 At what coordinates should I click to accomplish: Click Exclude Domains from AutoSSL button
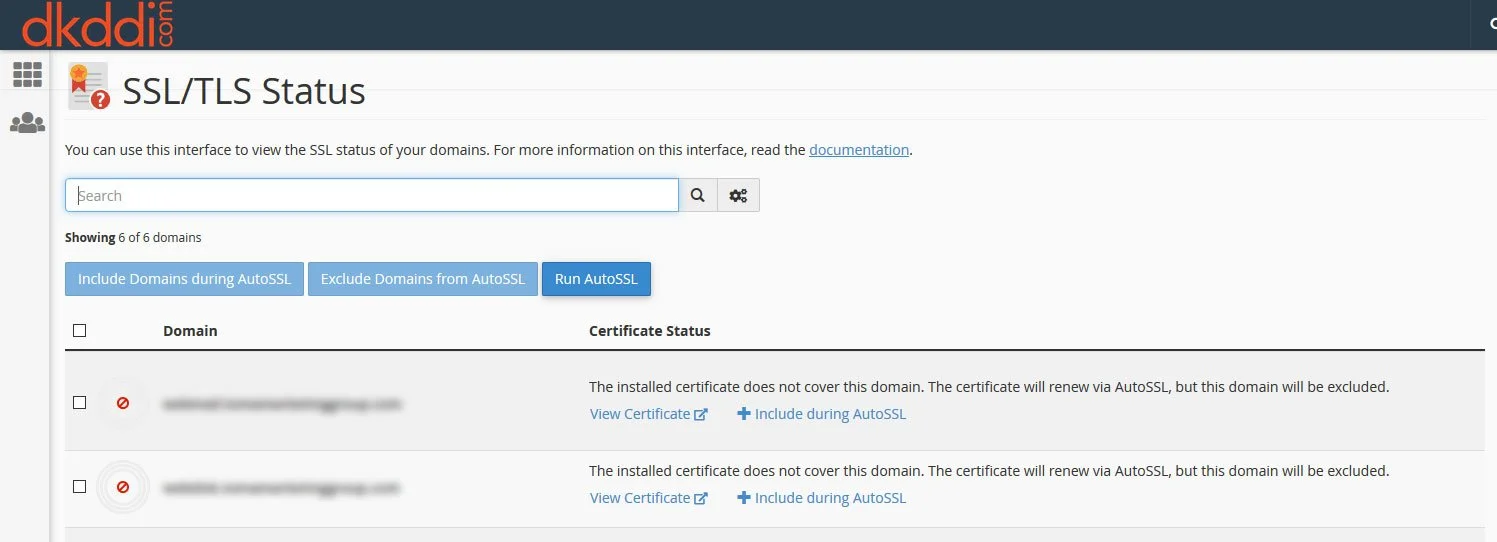pos(423,279)
